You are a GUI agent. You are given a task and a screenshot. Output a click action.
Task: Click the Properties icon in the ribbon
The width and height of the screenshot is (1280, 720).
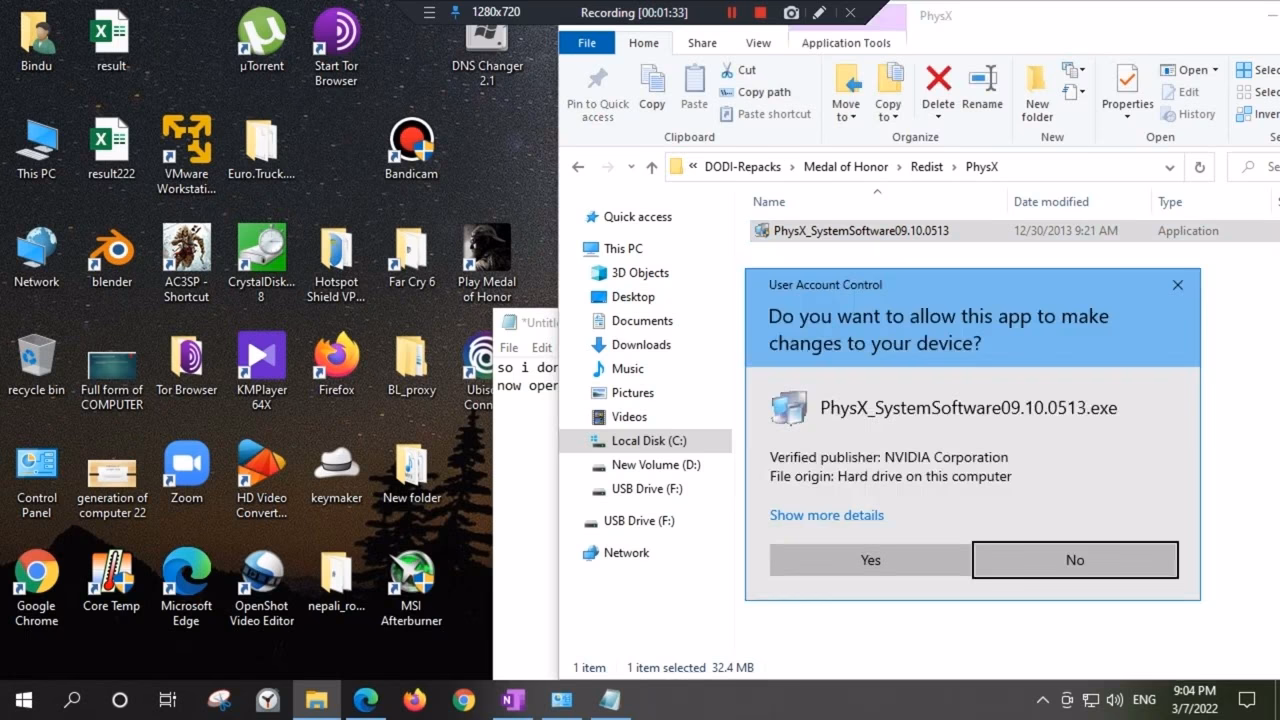(x=1127, y=80)
